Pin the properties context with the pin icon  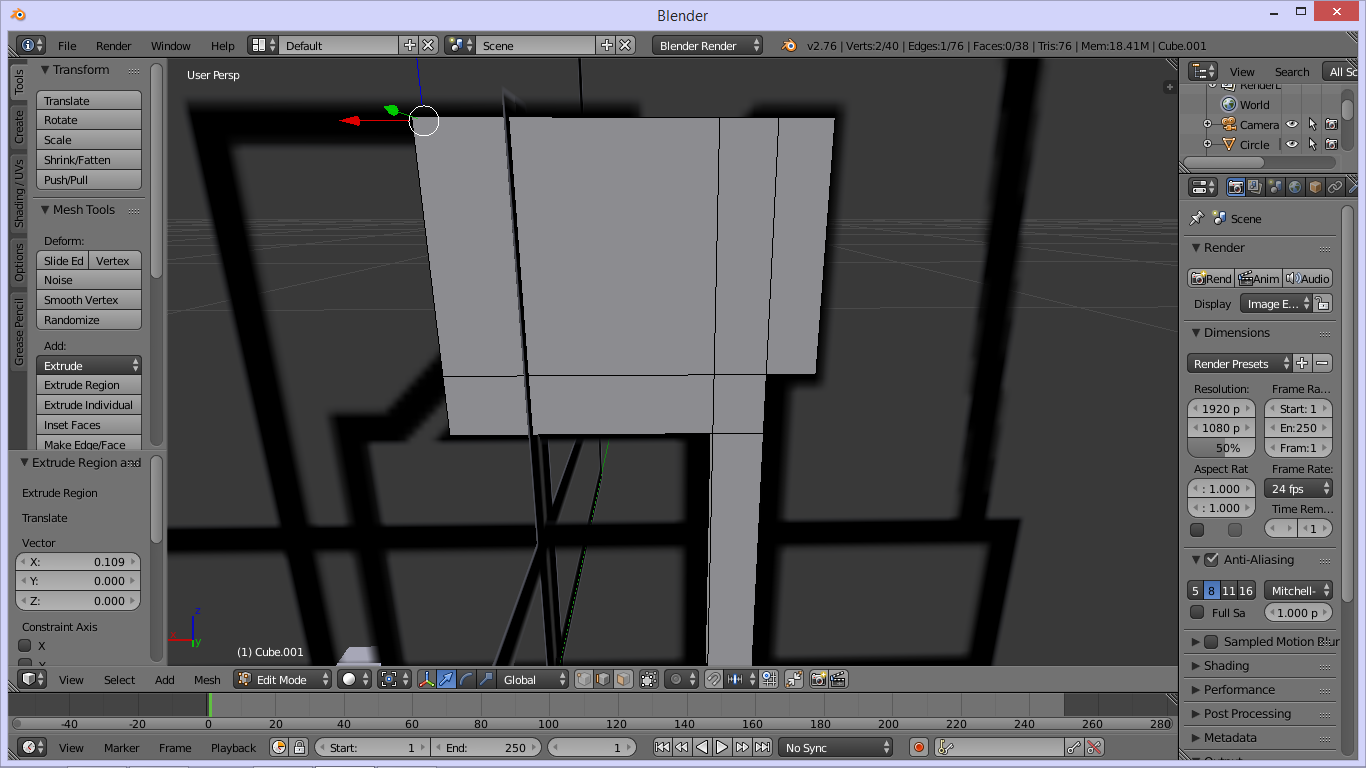pyautogui.click(x=1196, y=218)
